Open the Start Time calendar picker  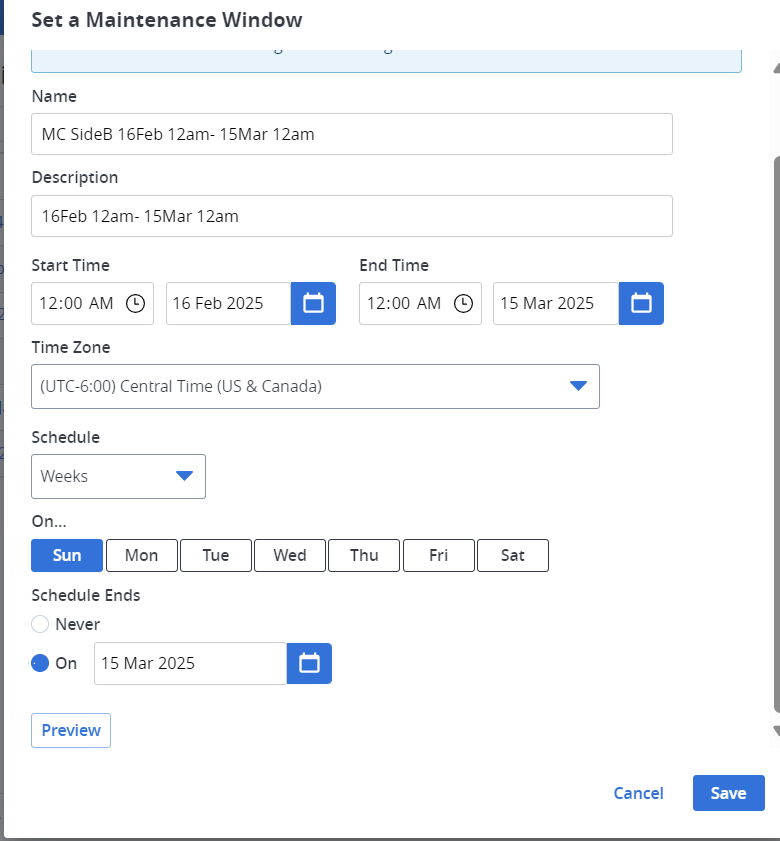(313, 303)
